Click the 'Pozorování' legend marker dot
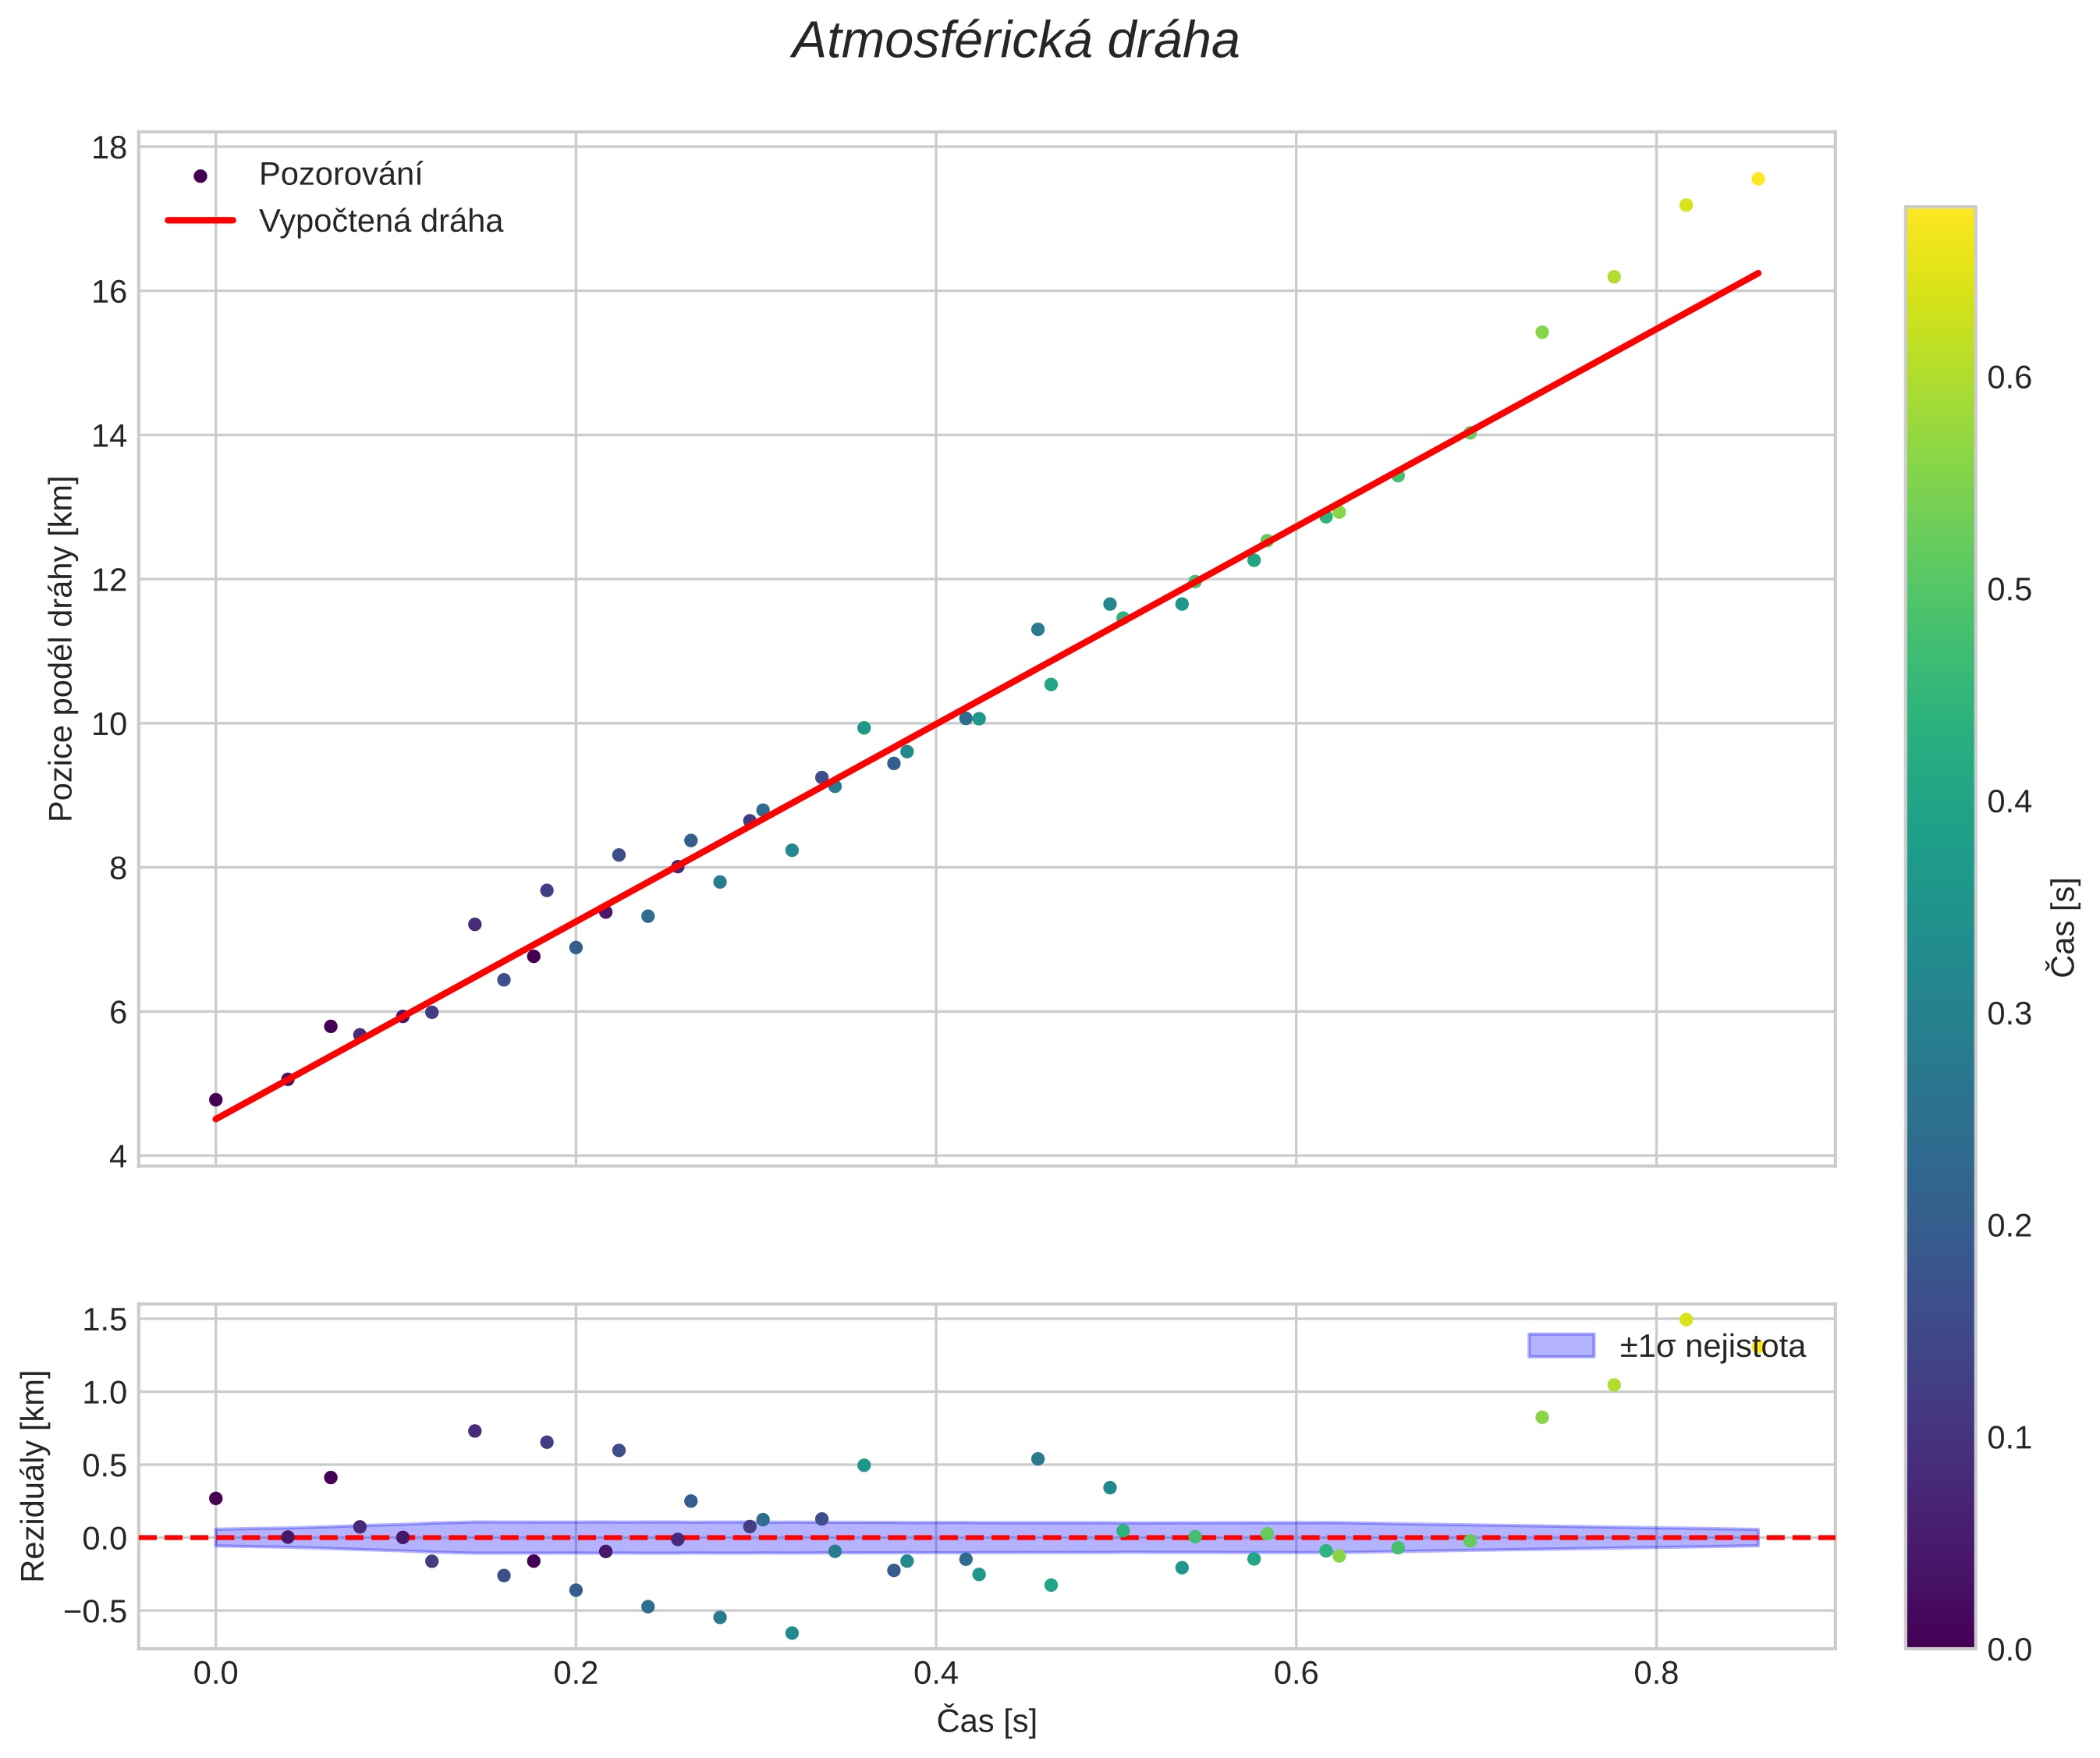The width and height of the screenshot is (2100, 1758). pos(200,176)
